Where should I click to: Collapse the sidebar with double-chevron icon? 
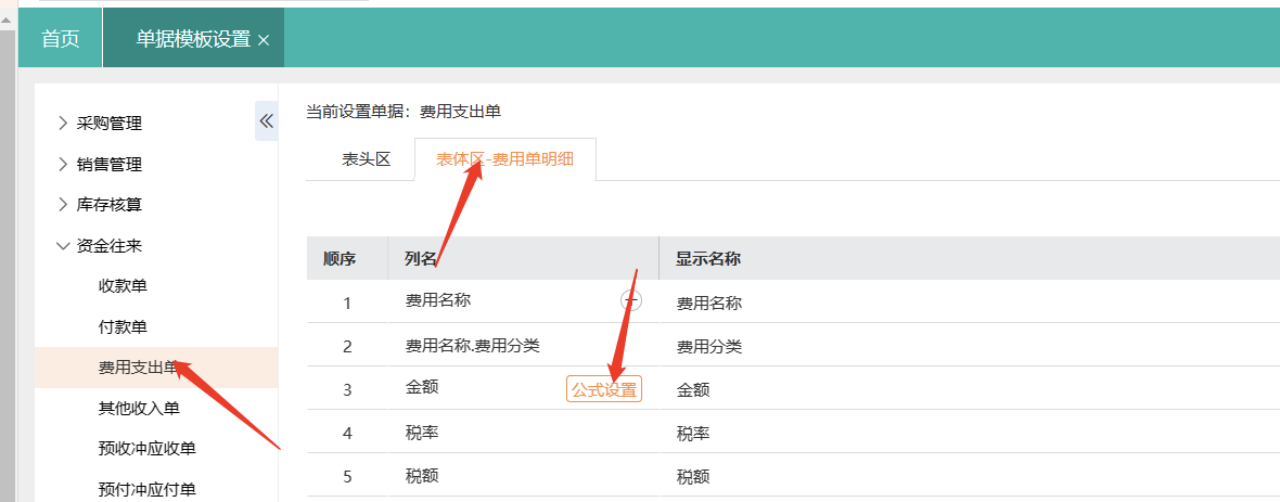(266, 121)
